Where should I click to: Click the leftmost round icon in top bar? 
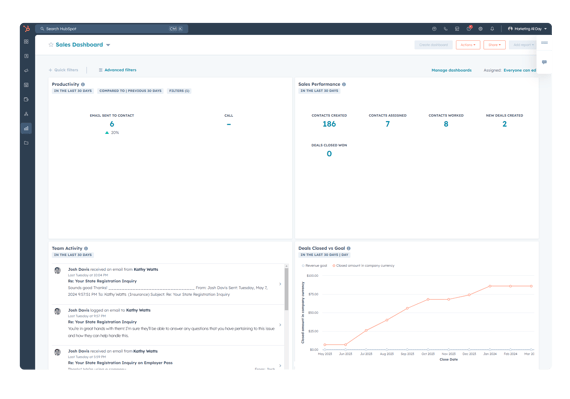[x=434, y=29]
